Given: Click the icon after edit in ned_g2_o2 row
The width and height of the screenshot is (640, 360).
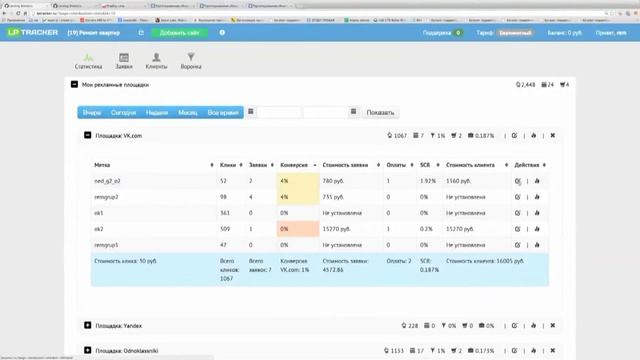Looking at the screenshot, I should click(x=537, y=181).
